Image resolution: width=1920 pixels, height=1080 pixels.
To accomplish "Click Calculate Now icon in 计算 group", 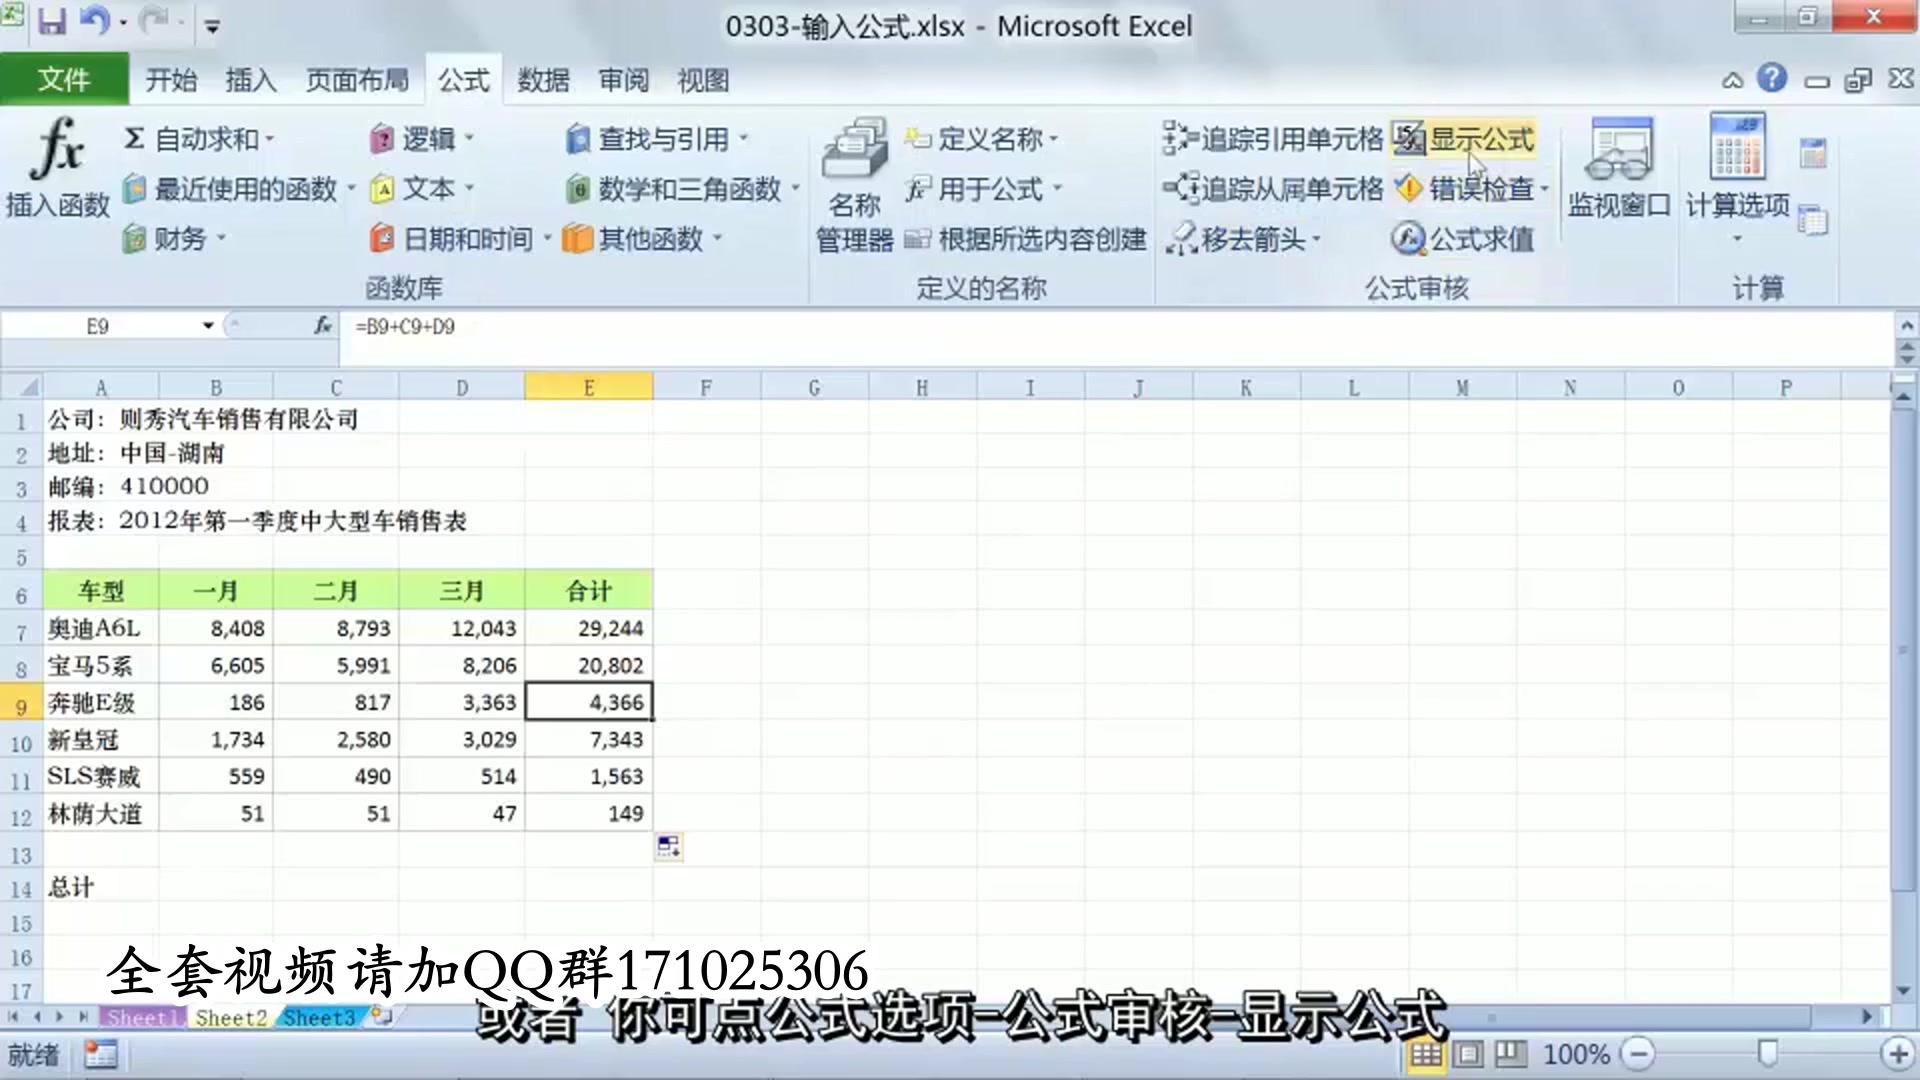I will click(x=1812, y=153).
